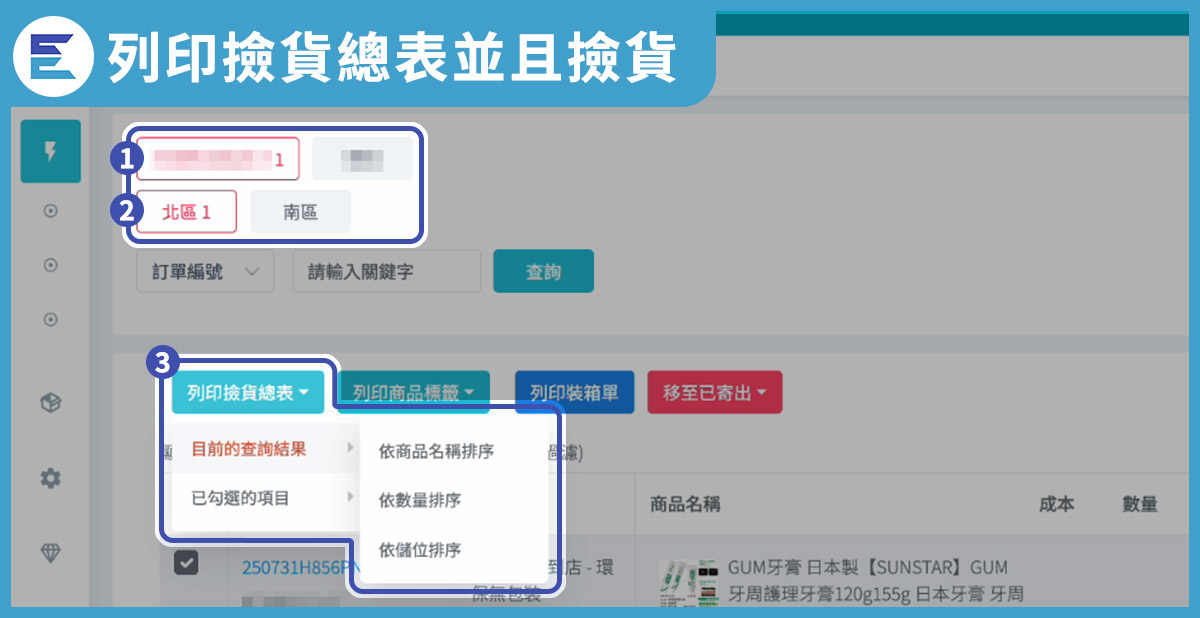This screenshot has width=1200, height=618.
Task: Uncheck the checkbox on order row 250731H856P
Action: [186, 564]
